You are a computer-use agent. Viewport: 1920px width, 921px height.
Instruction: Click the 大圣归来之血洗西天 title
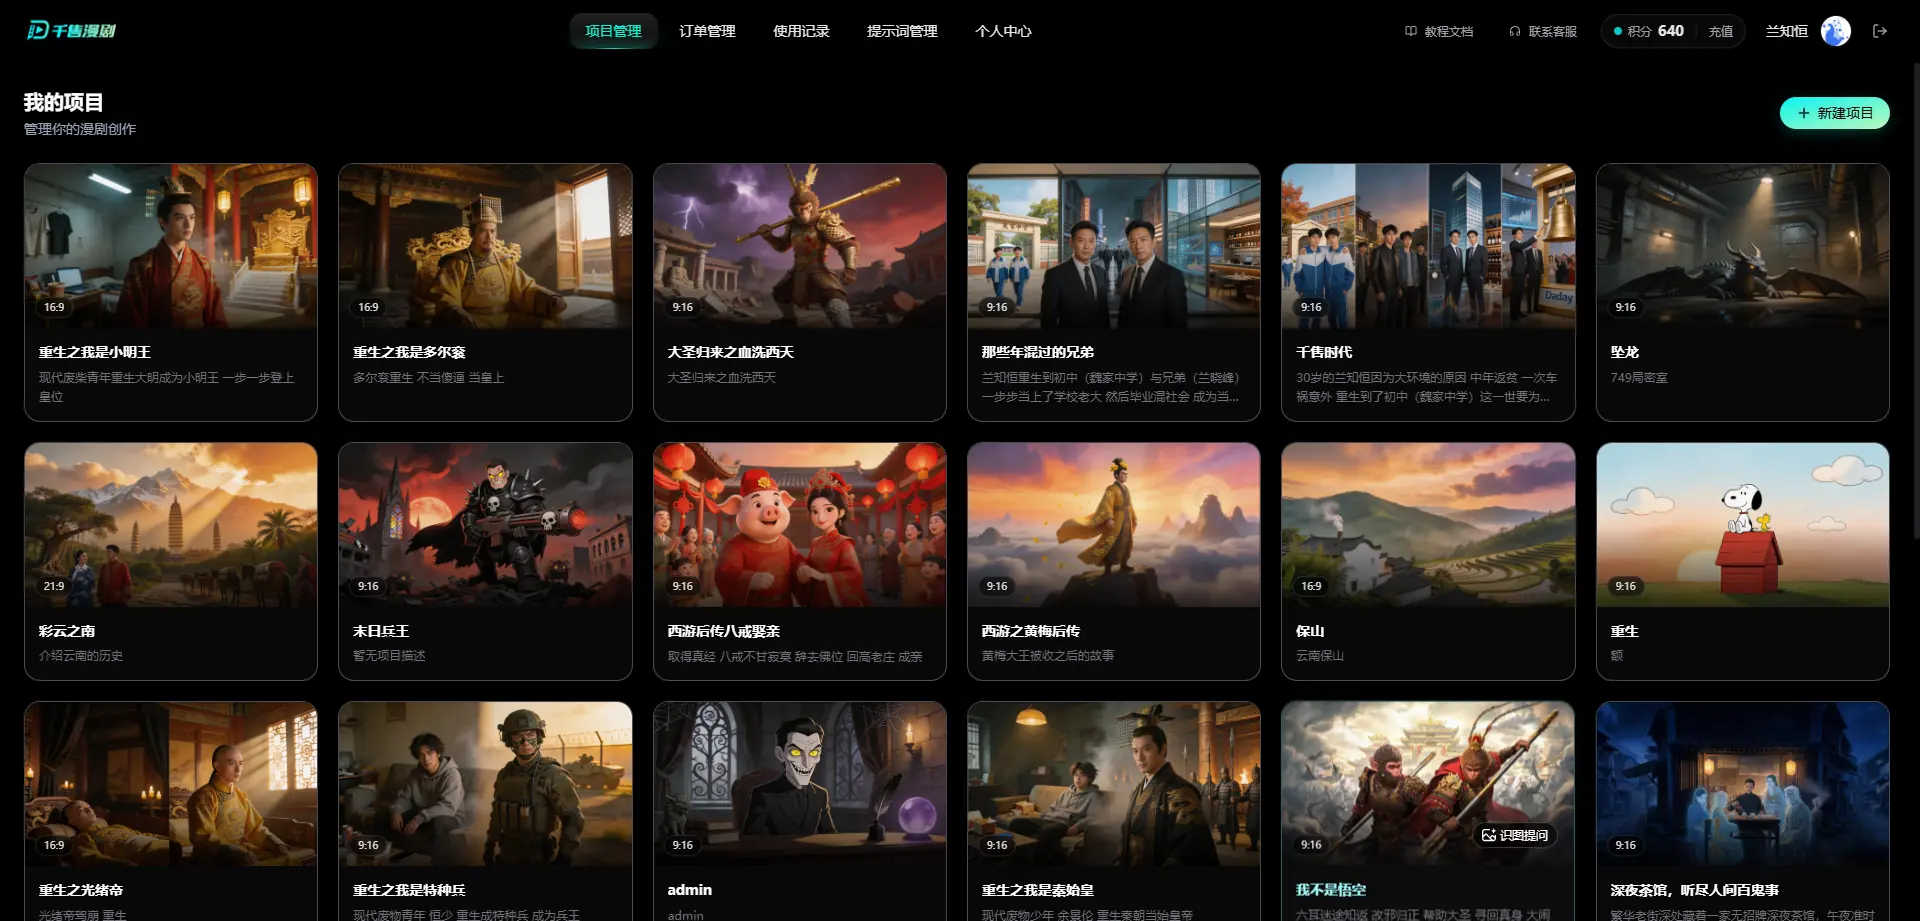point(731,352)
